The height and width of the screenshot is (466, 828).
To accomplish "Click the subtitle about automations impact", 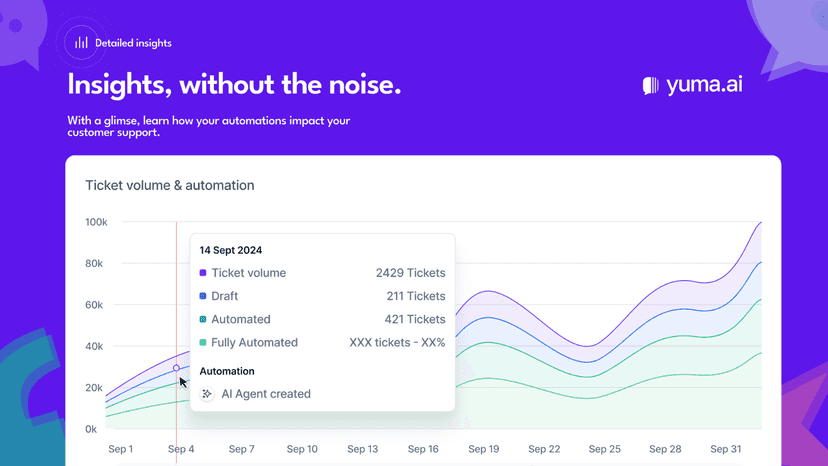I will tap(209, 126).
